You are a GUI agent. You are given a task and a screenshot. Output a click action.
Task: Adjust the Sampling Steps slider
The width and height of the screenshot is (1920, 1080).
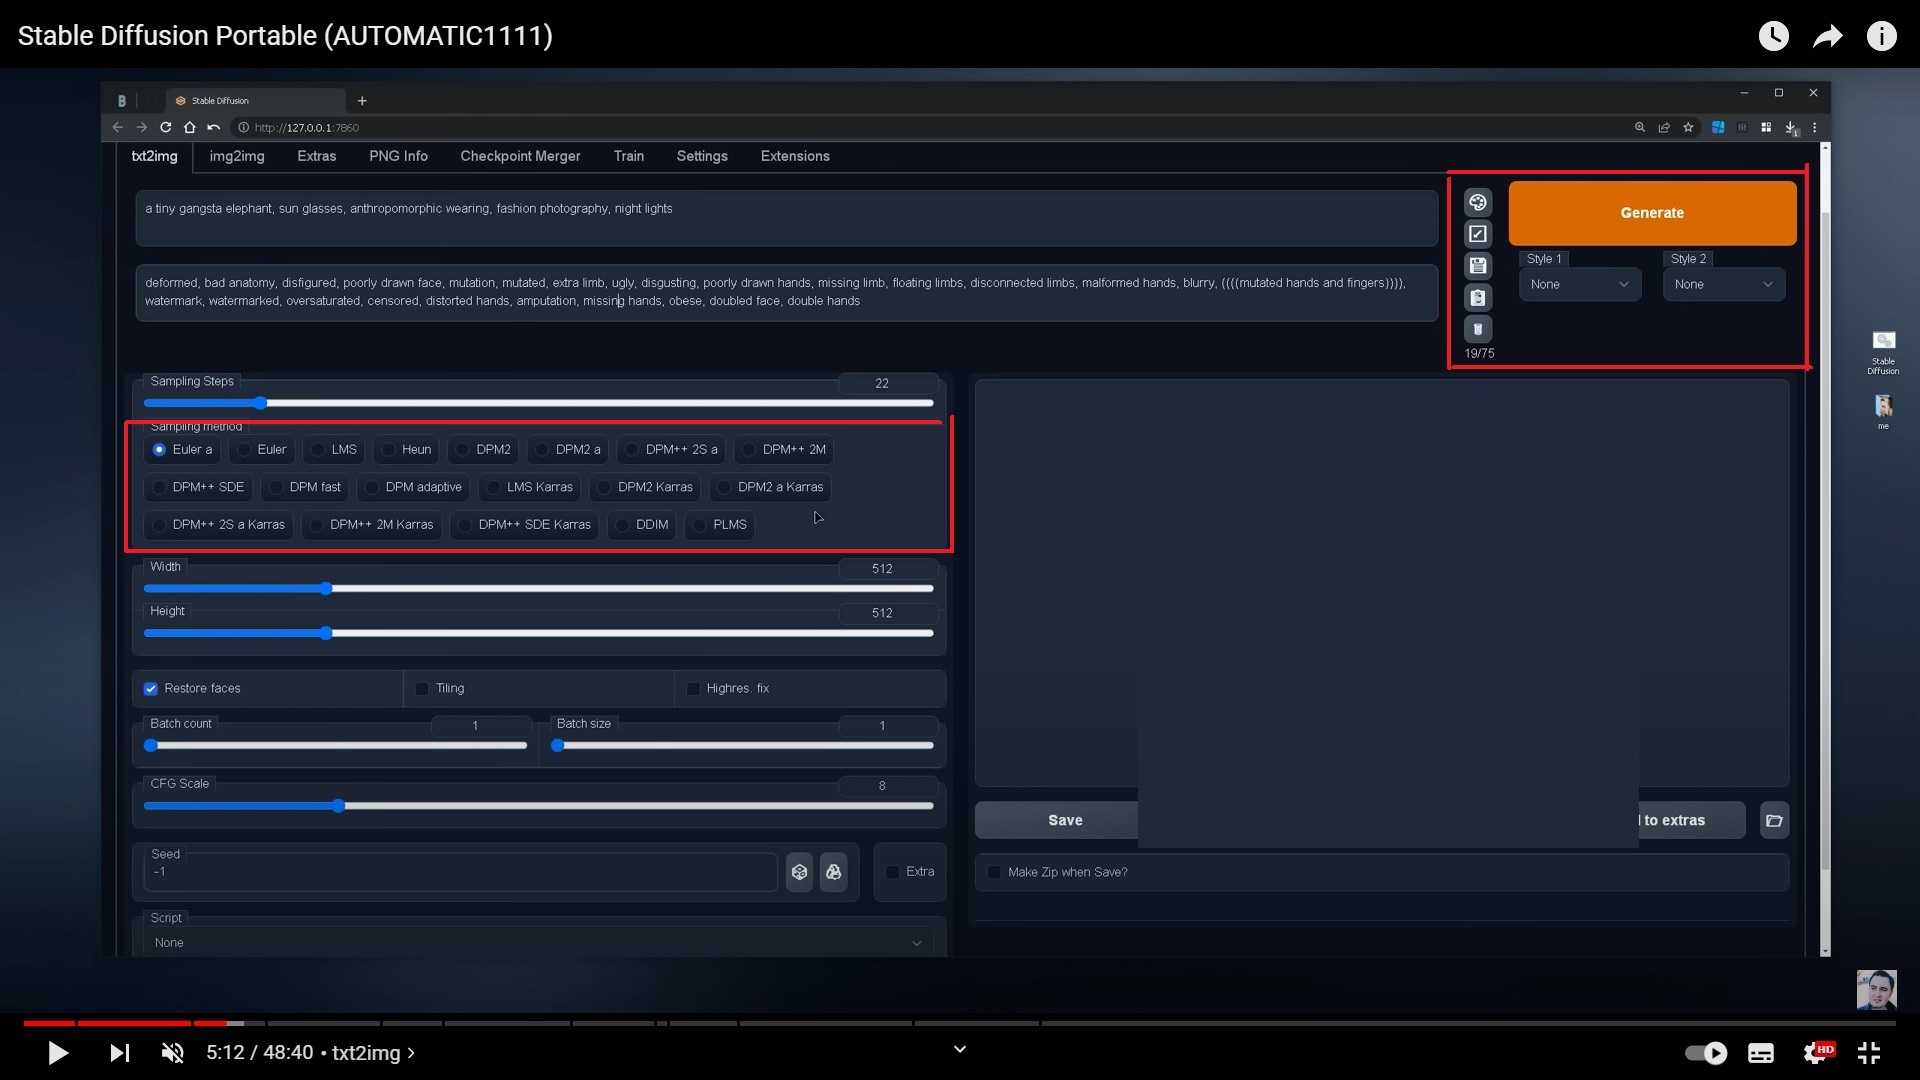click(538, 403)
